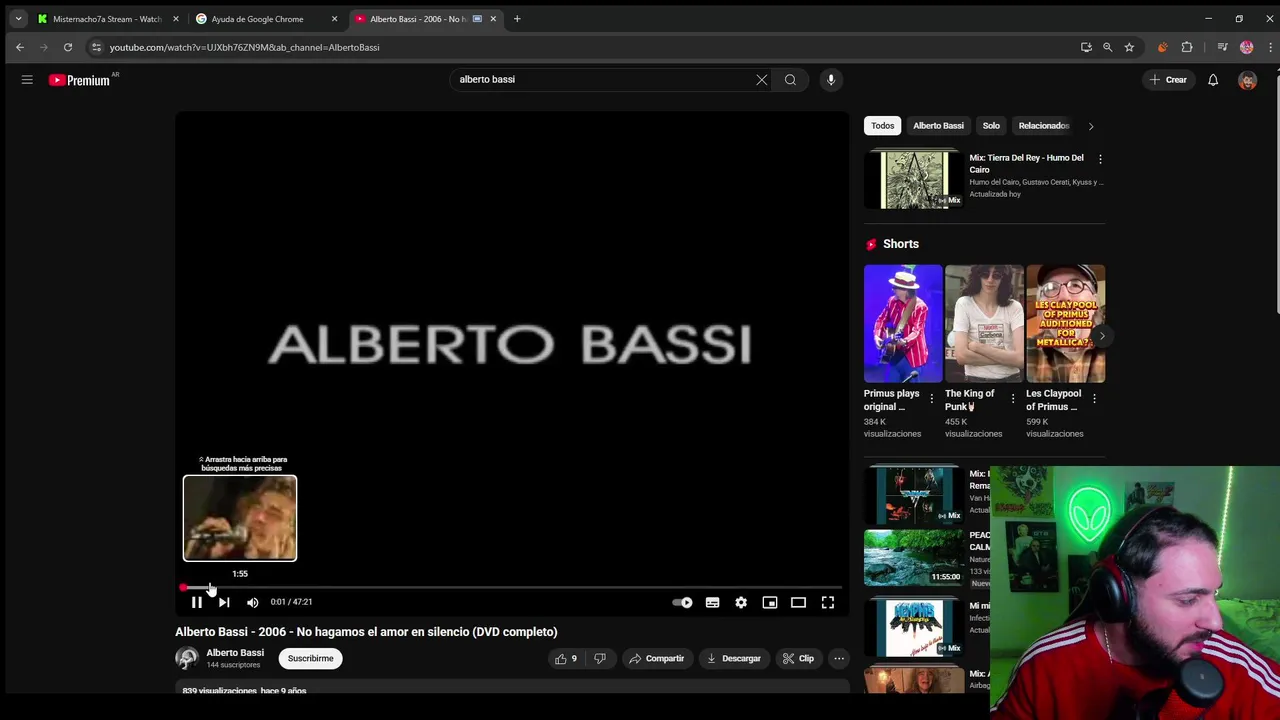Image resolution: width=1280 pixels, height=720 pixels.
Task: Clear the search box text
Action: pos(762,80)
